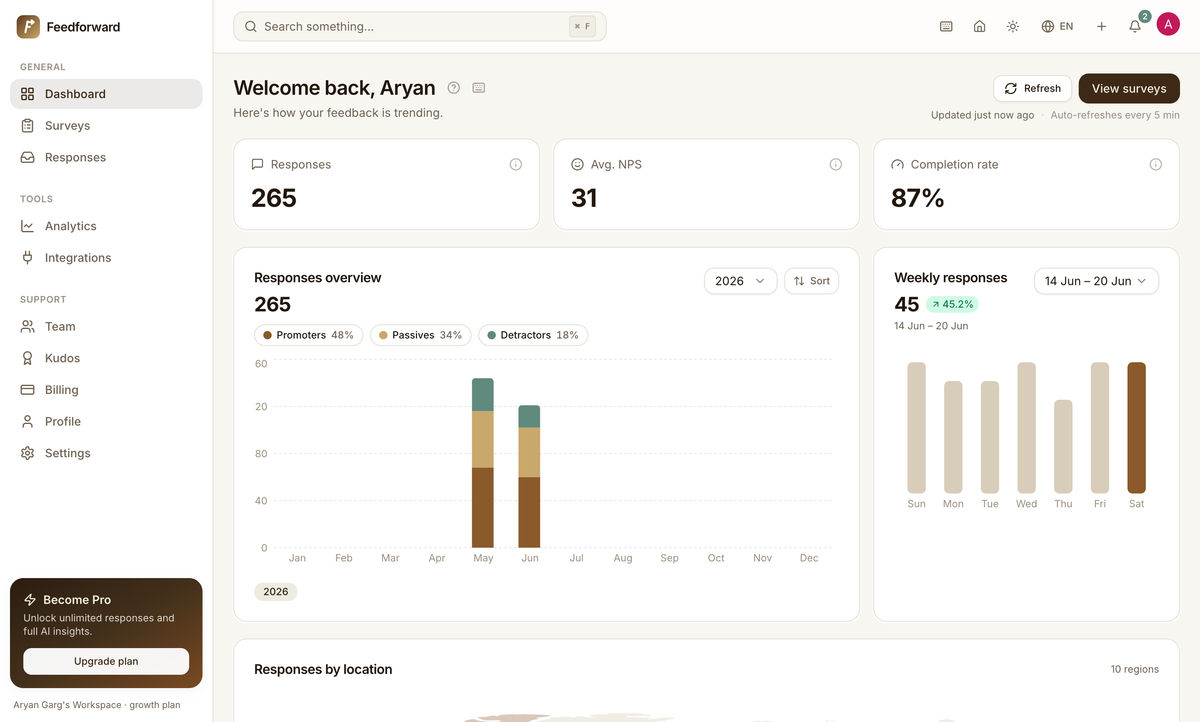Toggle the Passives 34% legend chip
This screenshot has height=722, width=1200.
pos(420,335)
